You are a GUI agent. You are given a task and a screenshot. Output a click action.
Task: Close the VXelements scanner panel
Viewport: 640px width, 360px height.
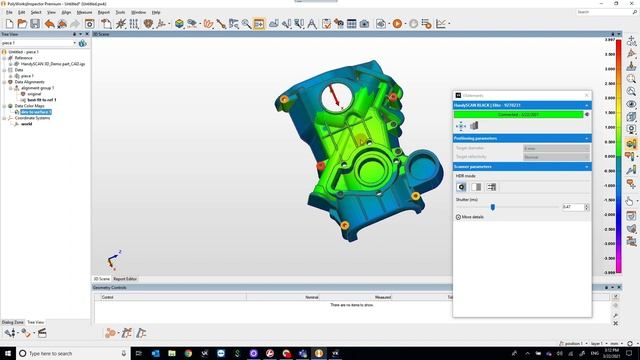pyautogui.click(x=587, y=96)
